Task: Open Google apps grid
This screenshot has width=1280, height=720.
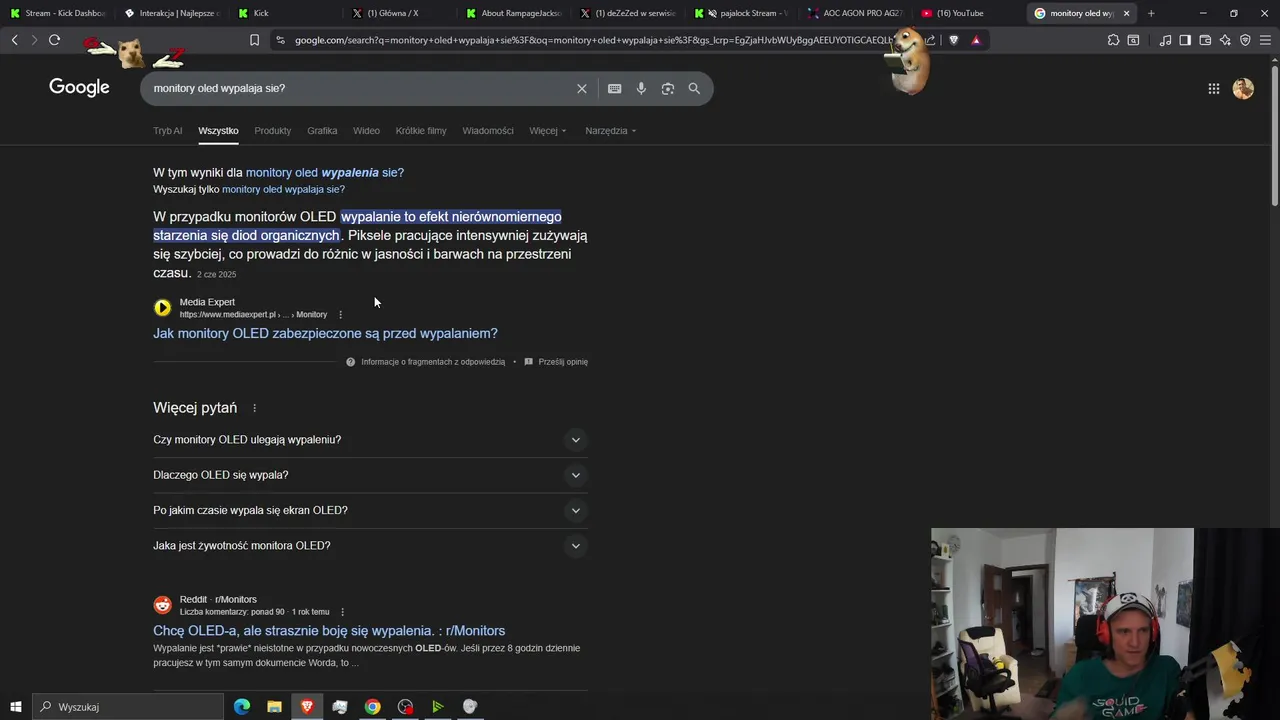Action: pyautogui.click(x=1214, y=88)
